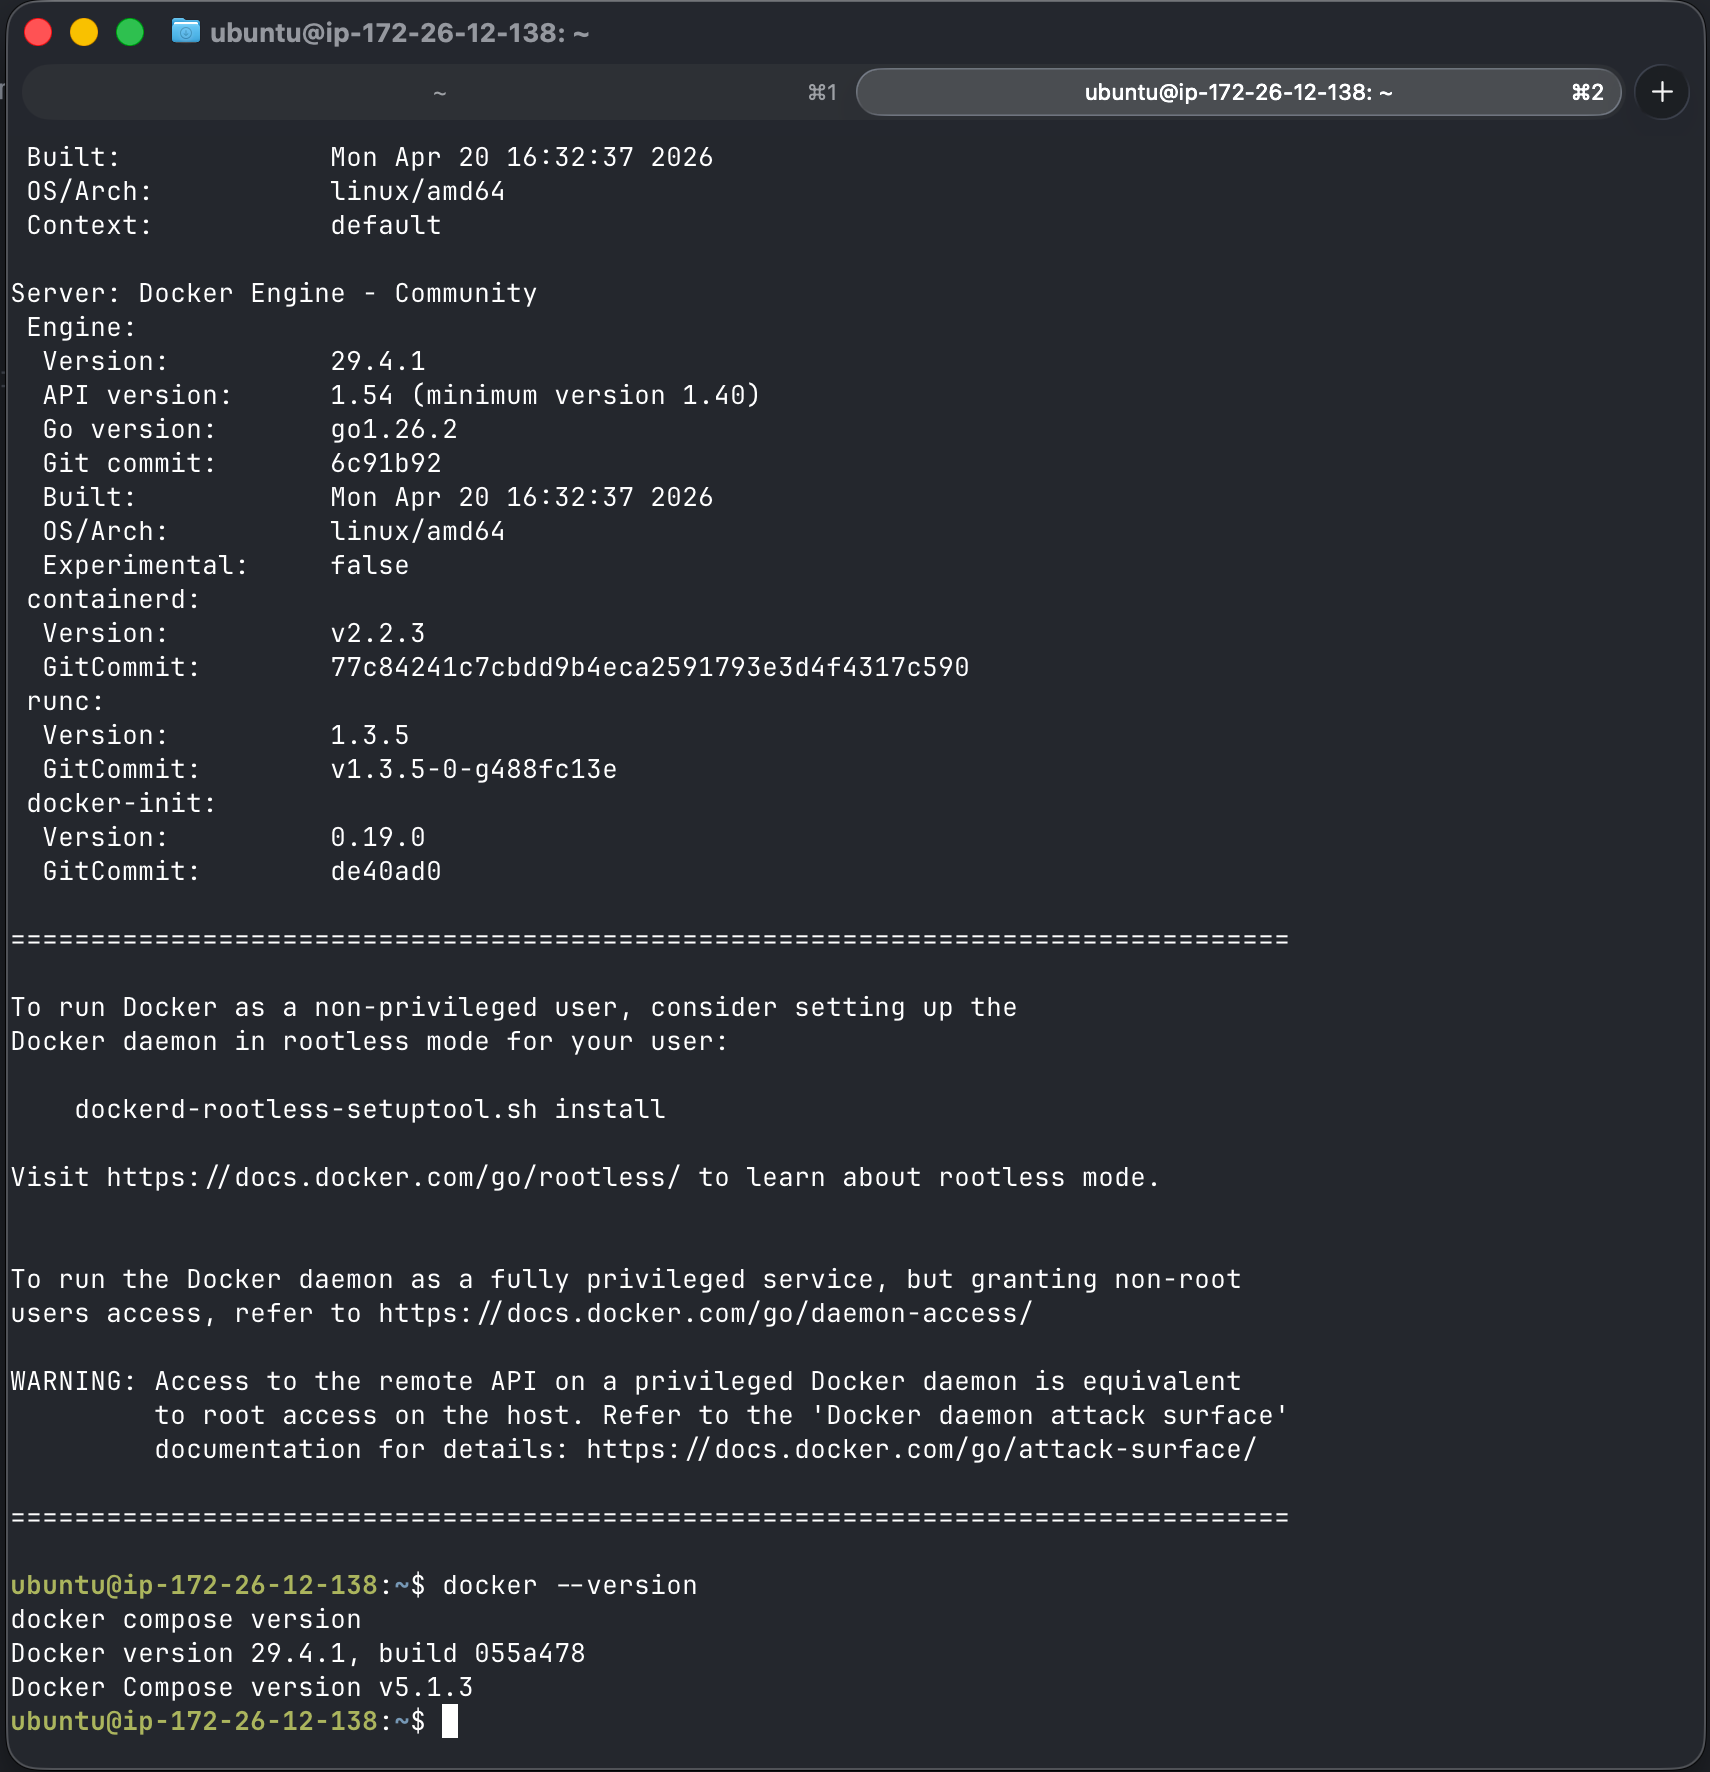Click the Docker Compose version v5.1.3 line
Image resolution: width=1710 pixels, height=1772 pixels.
(242, 1687)
